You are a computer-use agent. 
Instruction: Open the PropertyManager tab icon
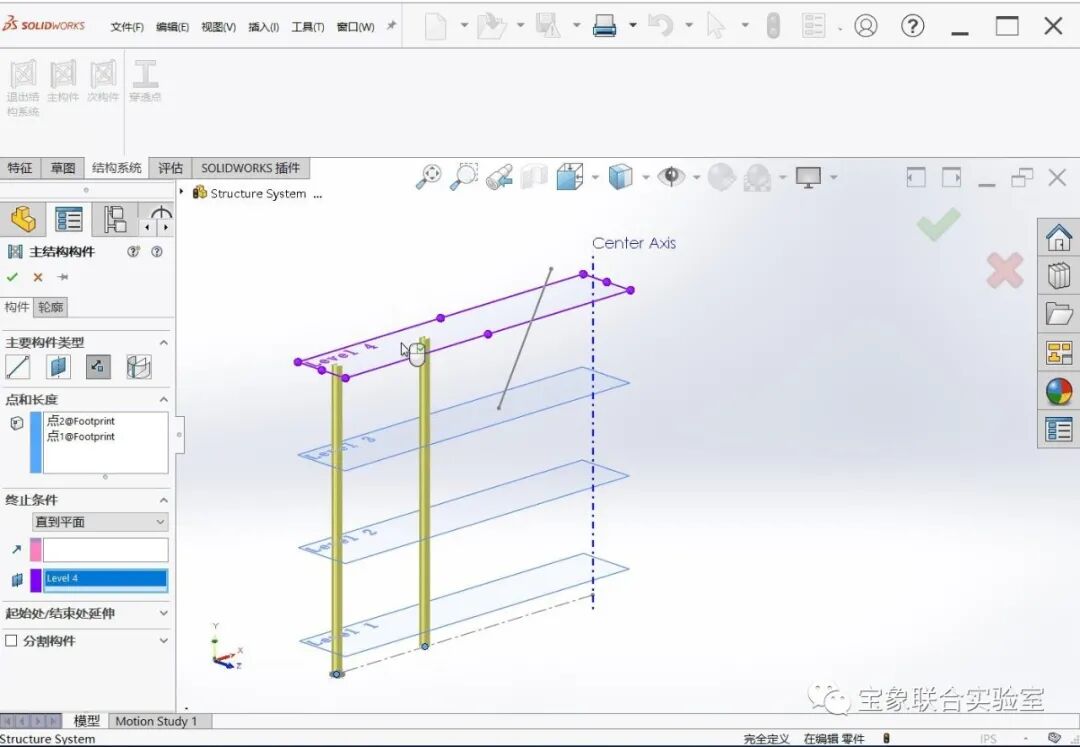69,220
